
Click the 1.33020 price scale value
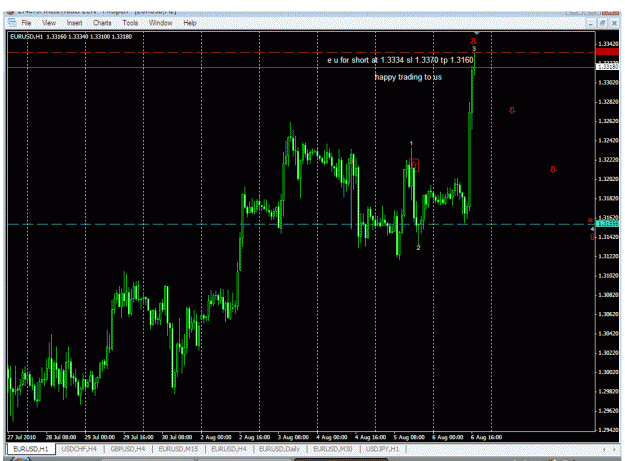(x=609, y=82)
